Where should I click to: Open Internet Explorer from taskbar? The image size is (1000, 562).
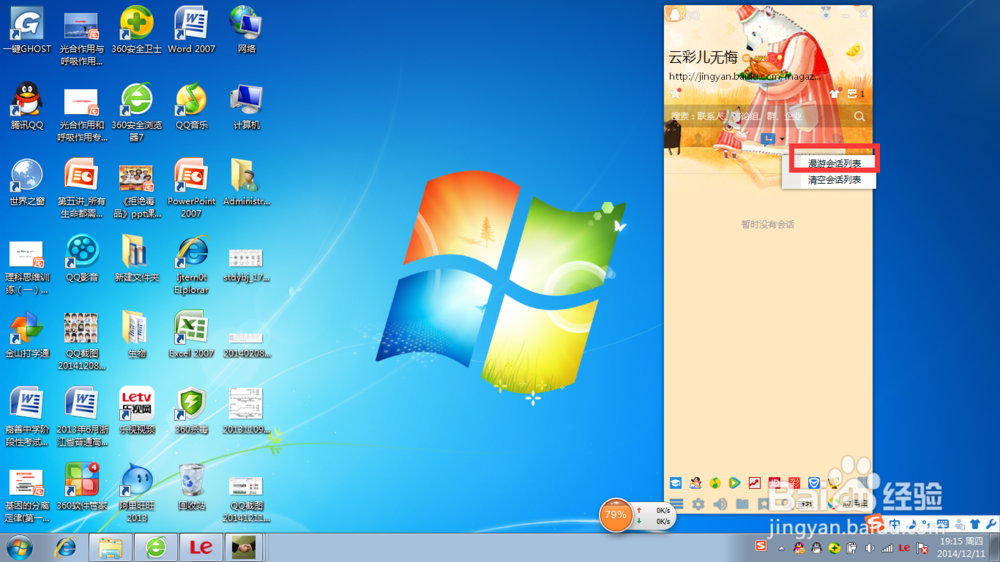(x=66, y=547)
